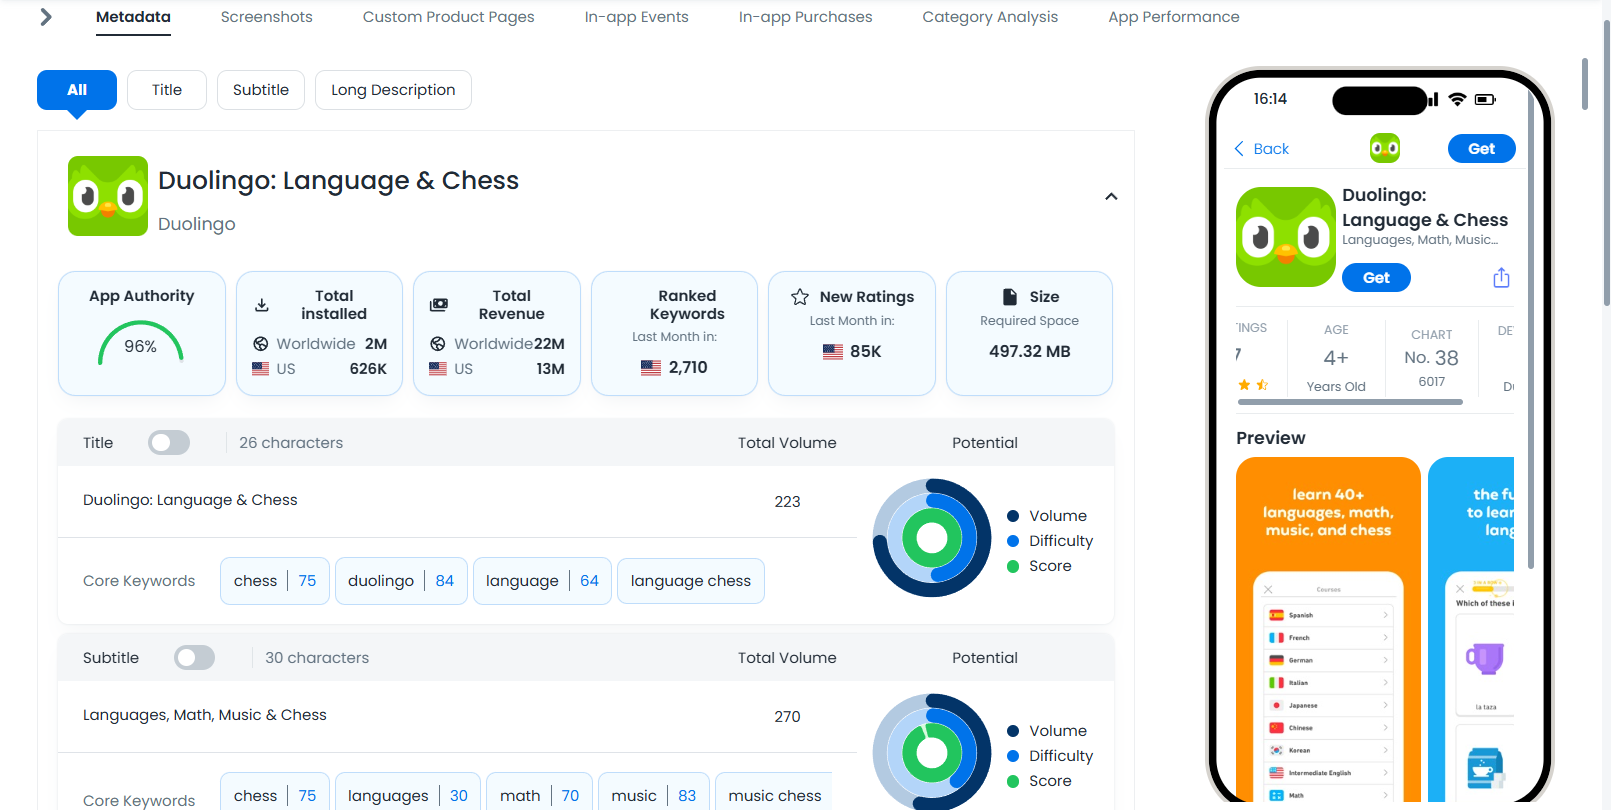Click the Title Difficulty legend dot
This screenshot has height=810, width=1611.
(x=1013, y=541)
